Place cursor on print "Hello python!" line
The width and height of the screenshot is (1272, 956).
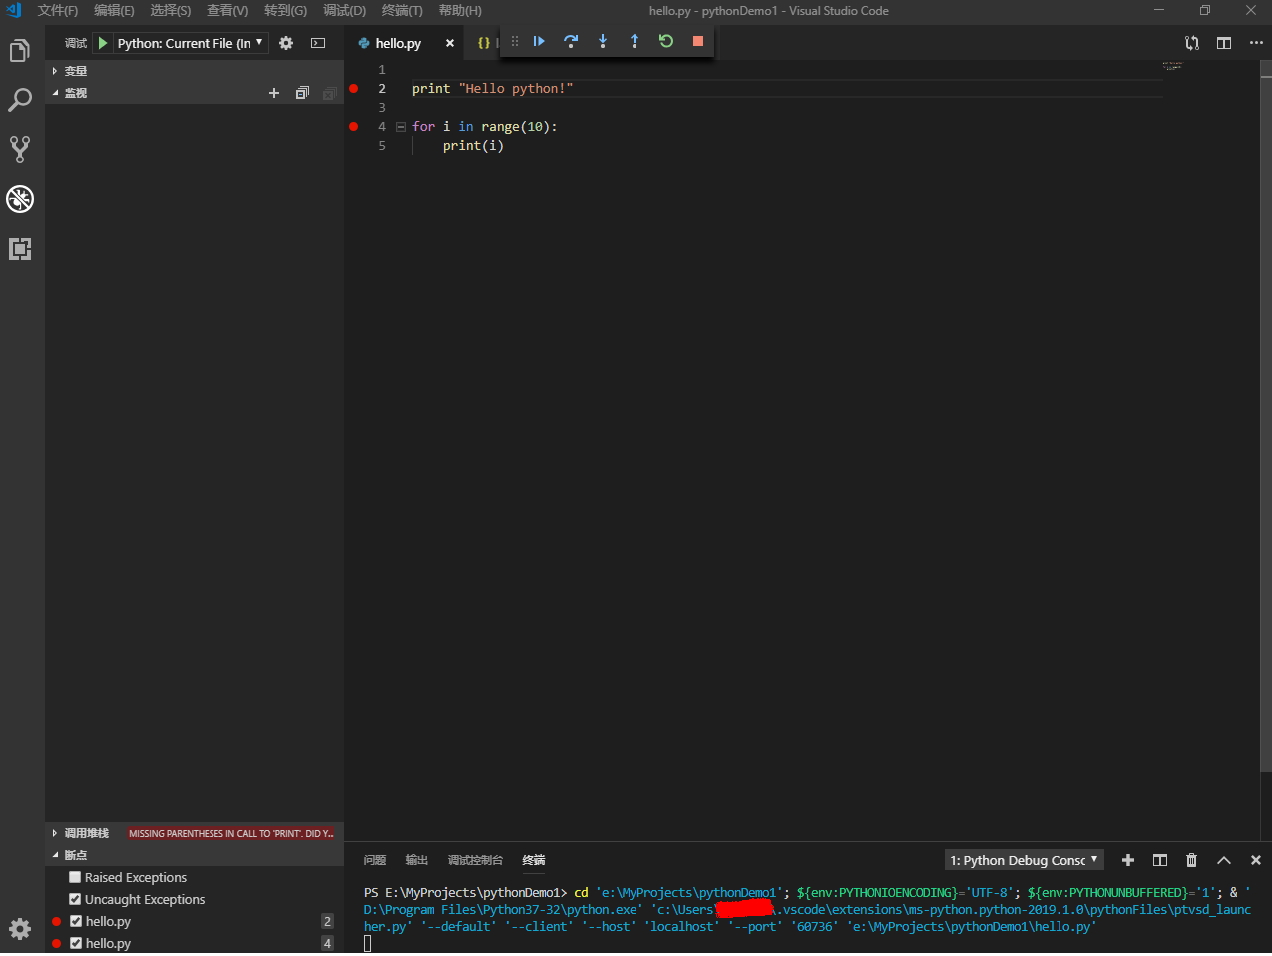(492, 88)
